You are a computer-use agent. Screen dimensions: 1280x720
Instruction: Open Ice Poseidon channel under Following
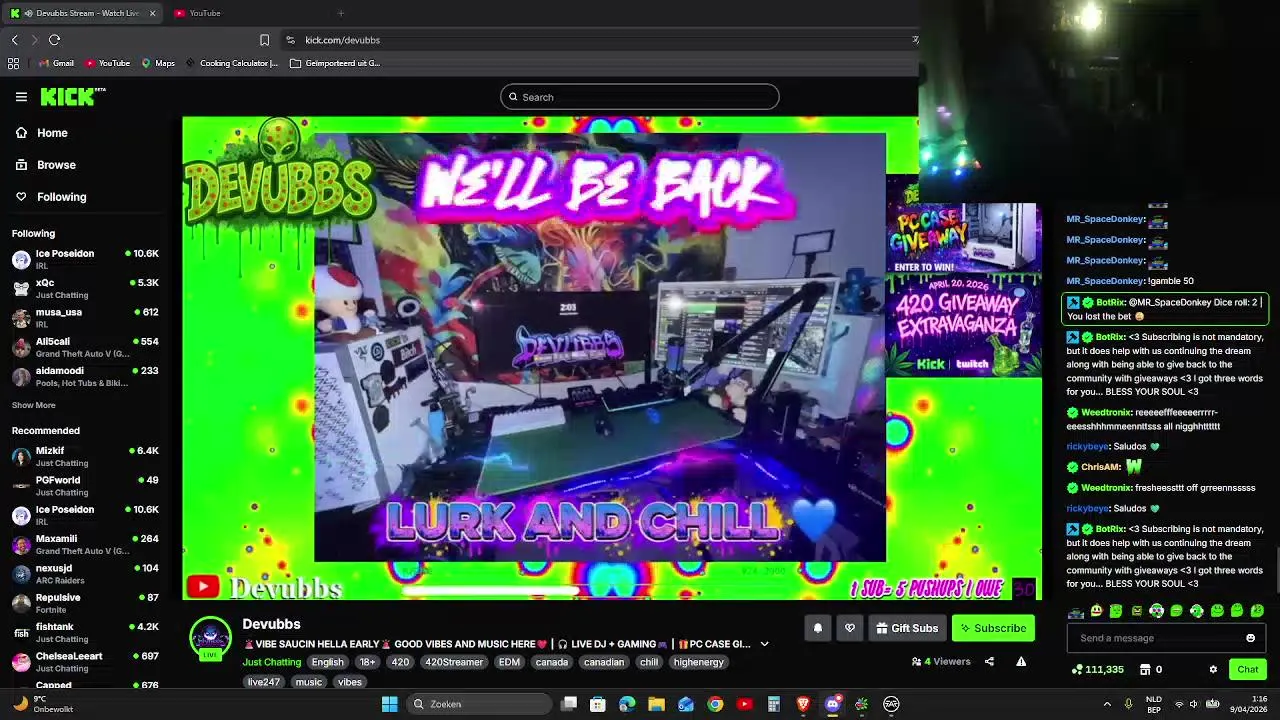[85, 259]
